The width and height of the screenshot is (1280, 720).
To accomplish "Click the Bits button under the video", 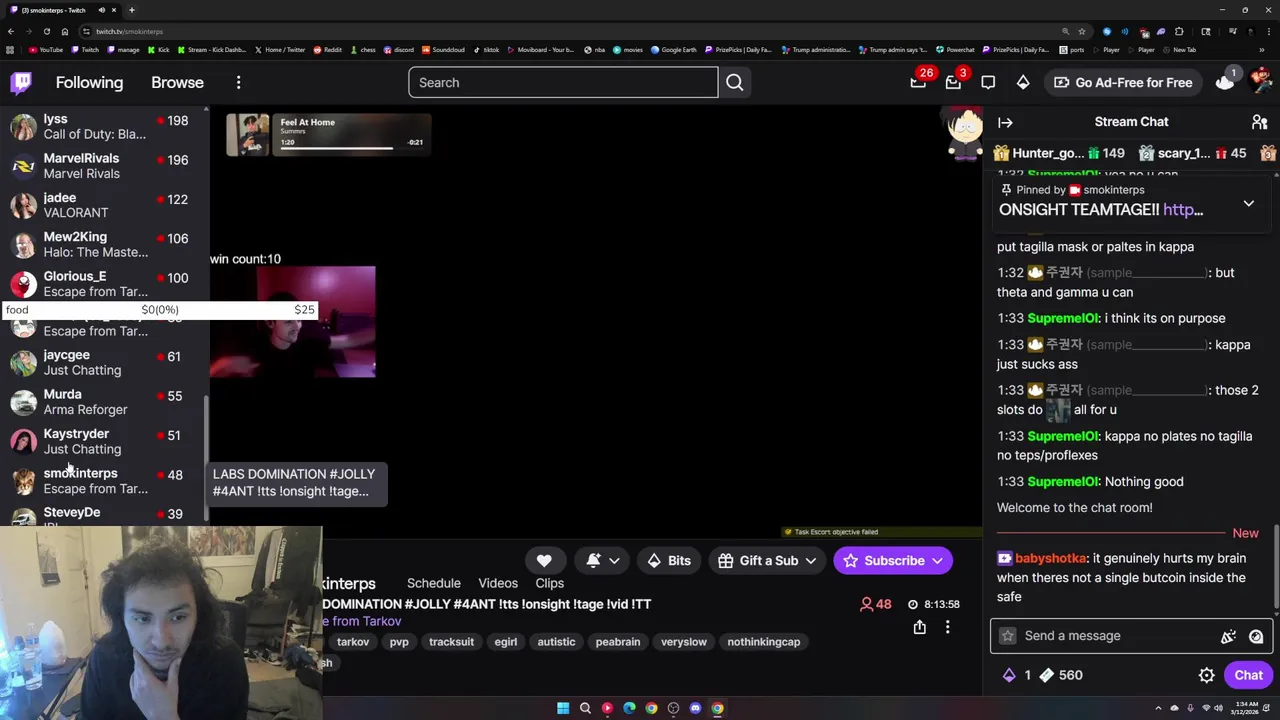I will click(667, 560).
